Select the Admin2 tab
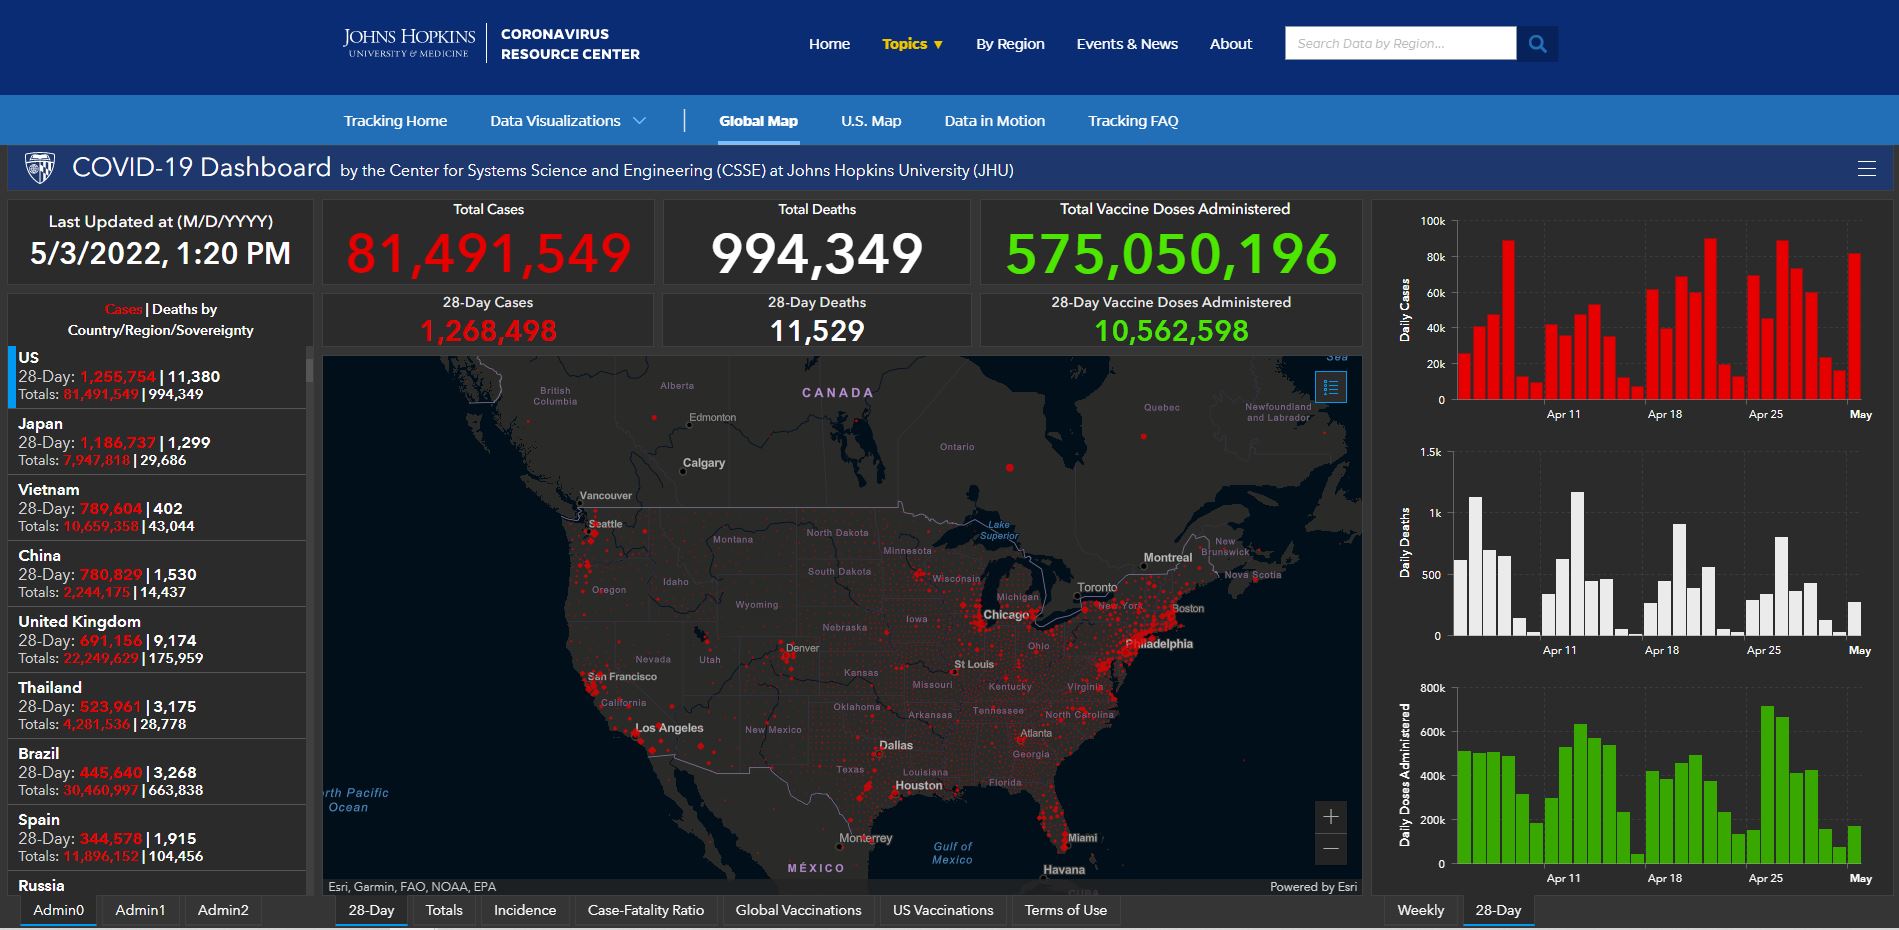This screenshot has width=1899, height=930. click(x=223, y=911)
